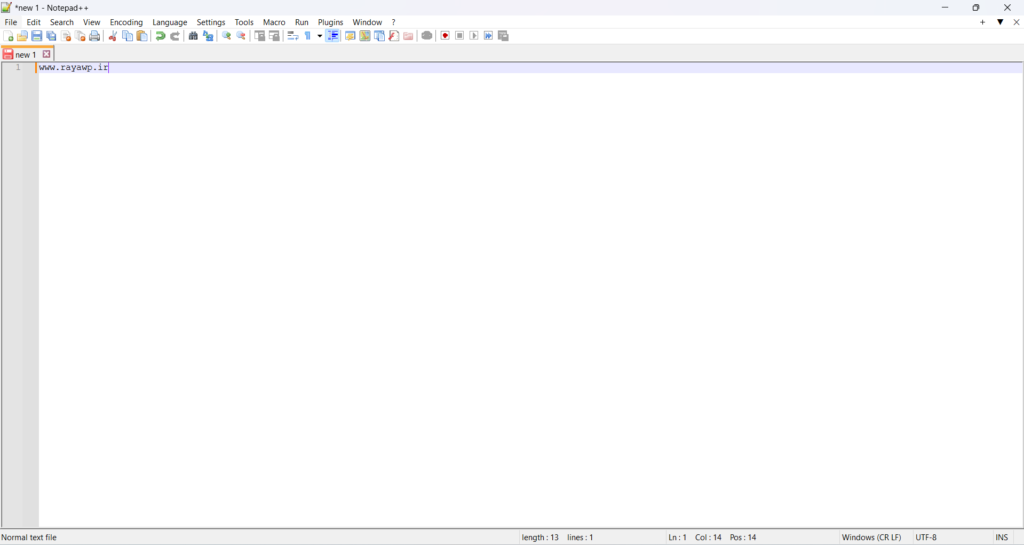
Task: Toggle word wrap in the toolbar
Action: click(x=293, y=36)
